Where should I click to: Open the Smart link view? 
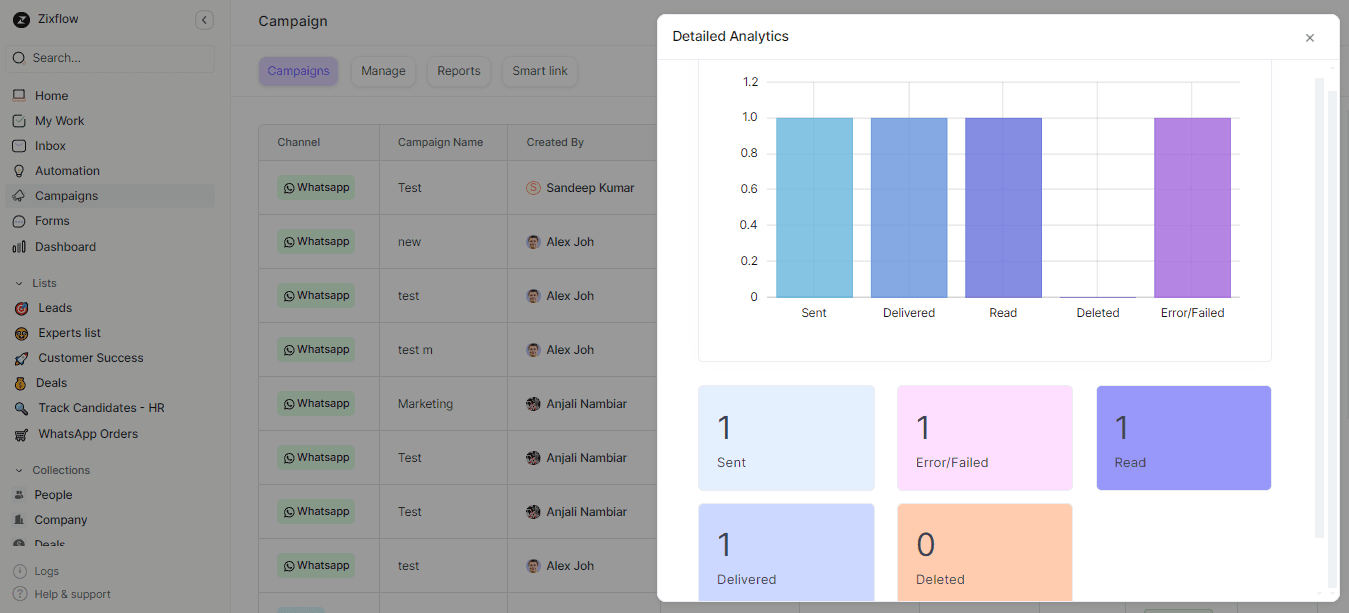(539, 71)
